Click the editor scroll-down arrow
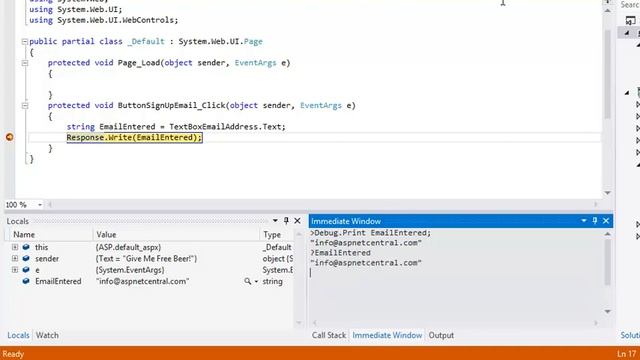Viewport: 640px width, 360px height. click(x=608, y=193)
